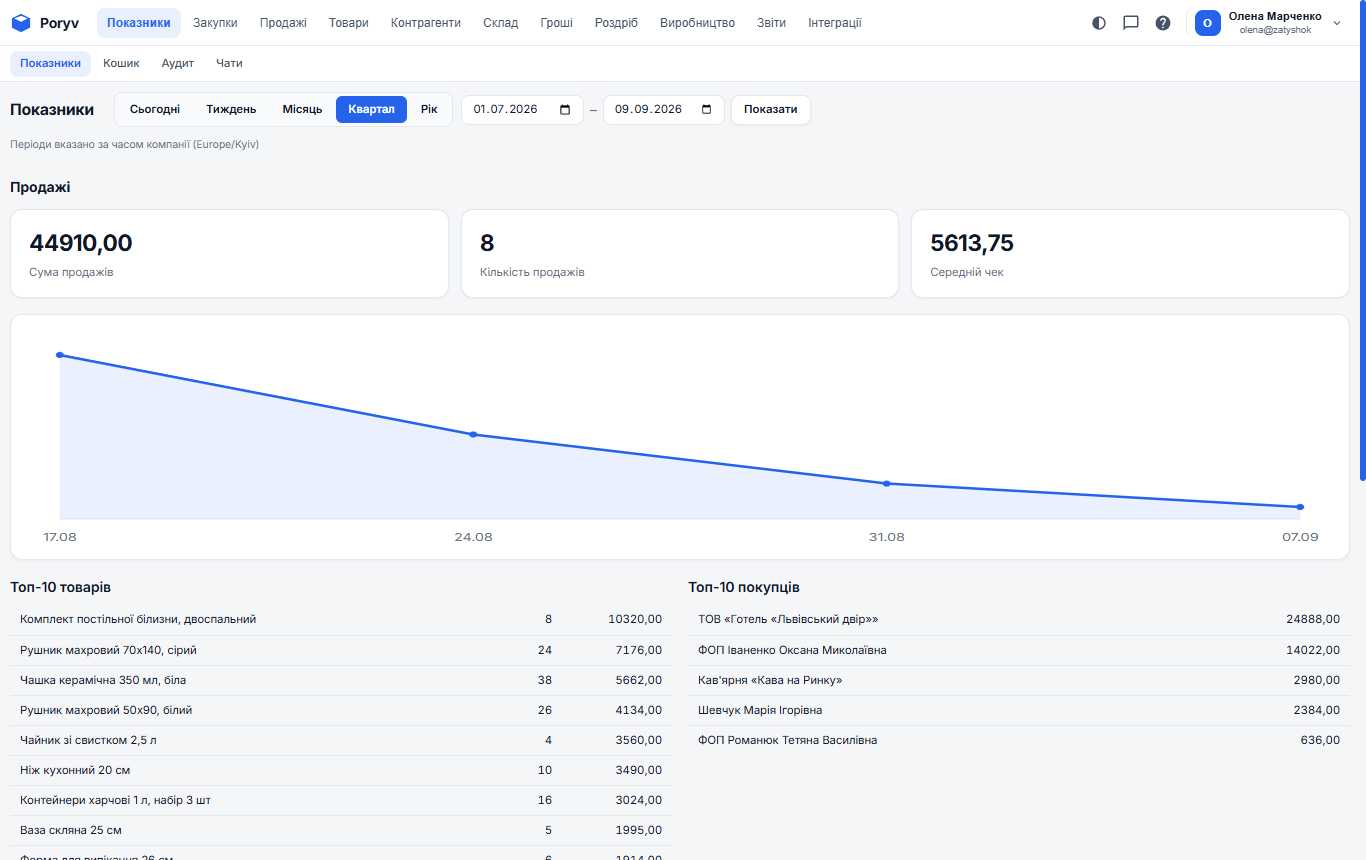Select the Рік period option
Viewport: 1366px width, 860px height.
click(429, 109)
